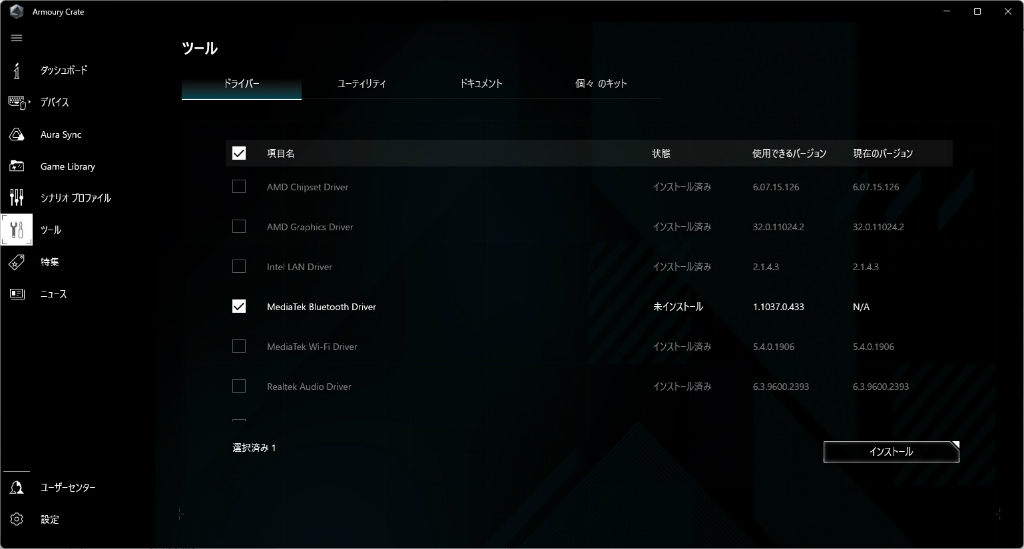Click AMD Chipset available version 6.07.15.126
The width and height of the screenshot is (1024, 549).
[x=776, y=187]
